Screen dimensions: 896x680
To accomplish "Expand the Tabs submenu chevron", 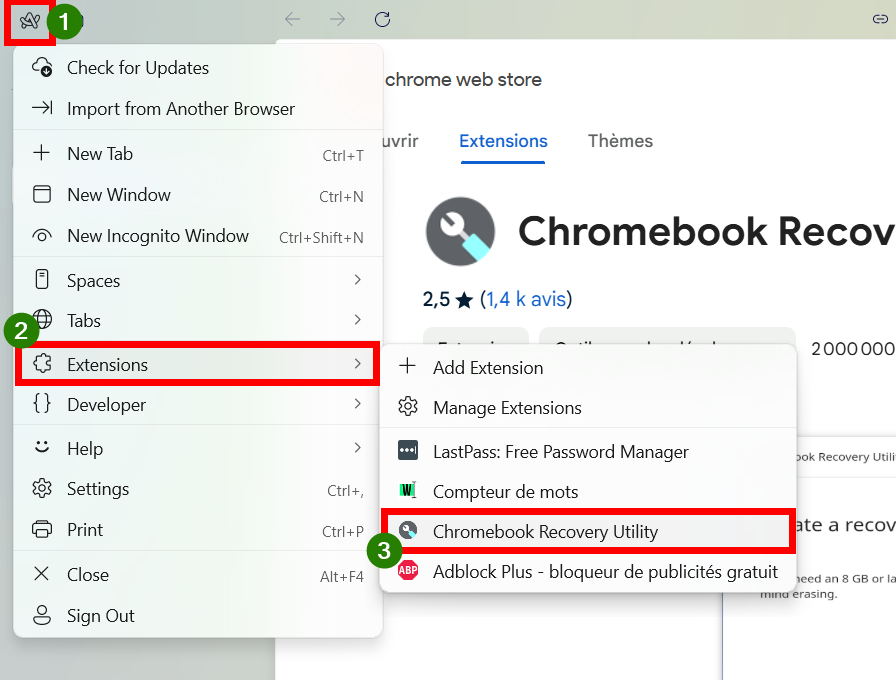I will 358,319.
